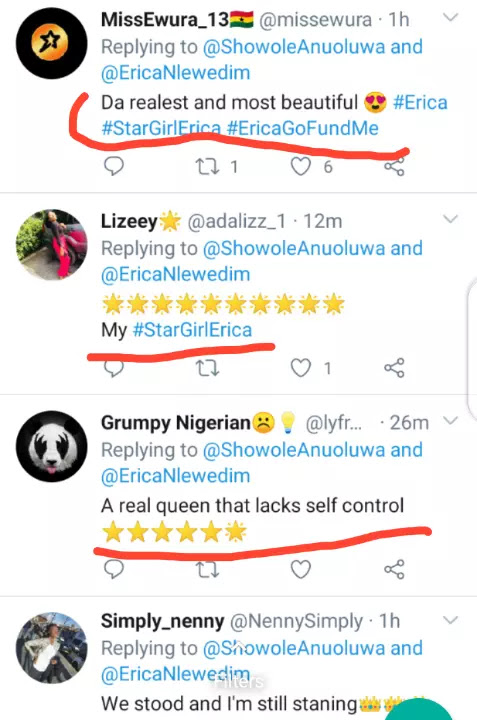This screenshot has width=477, height=720.
Task: Retweet Lizeey's StarGirlErica tweet
Action: tap(207, 368)
